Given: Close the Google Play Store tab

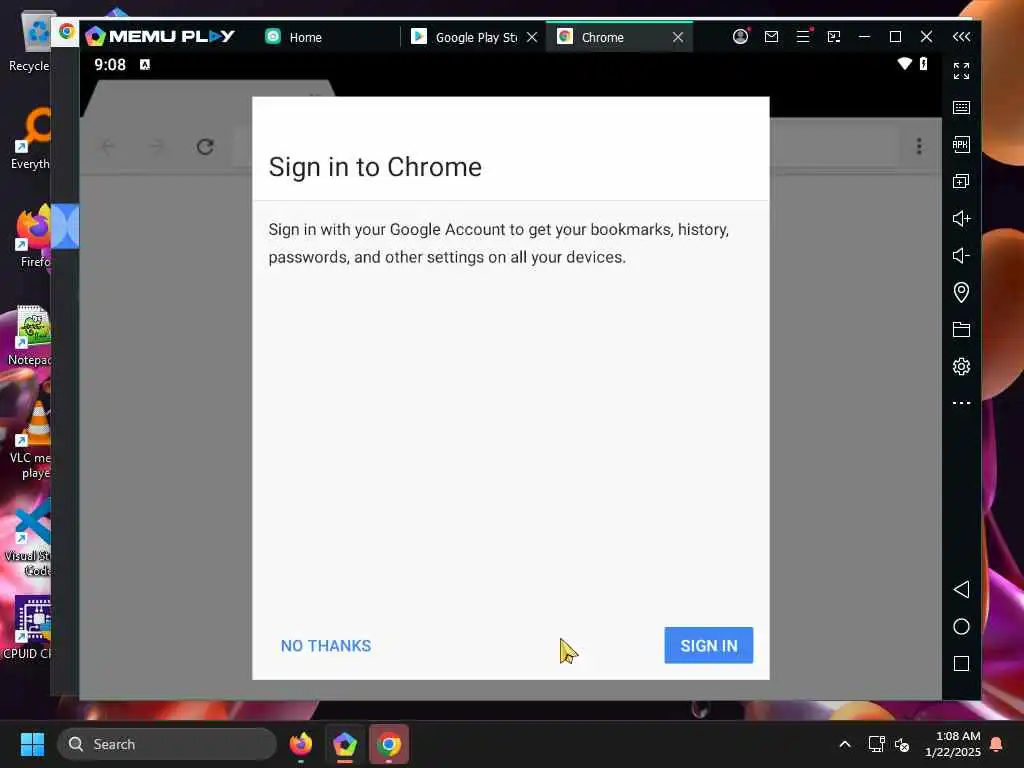Looking at the screenshot, I should pyautogui.click(x=532, y=37).
